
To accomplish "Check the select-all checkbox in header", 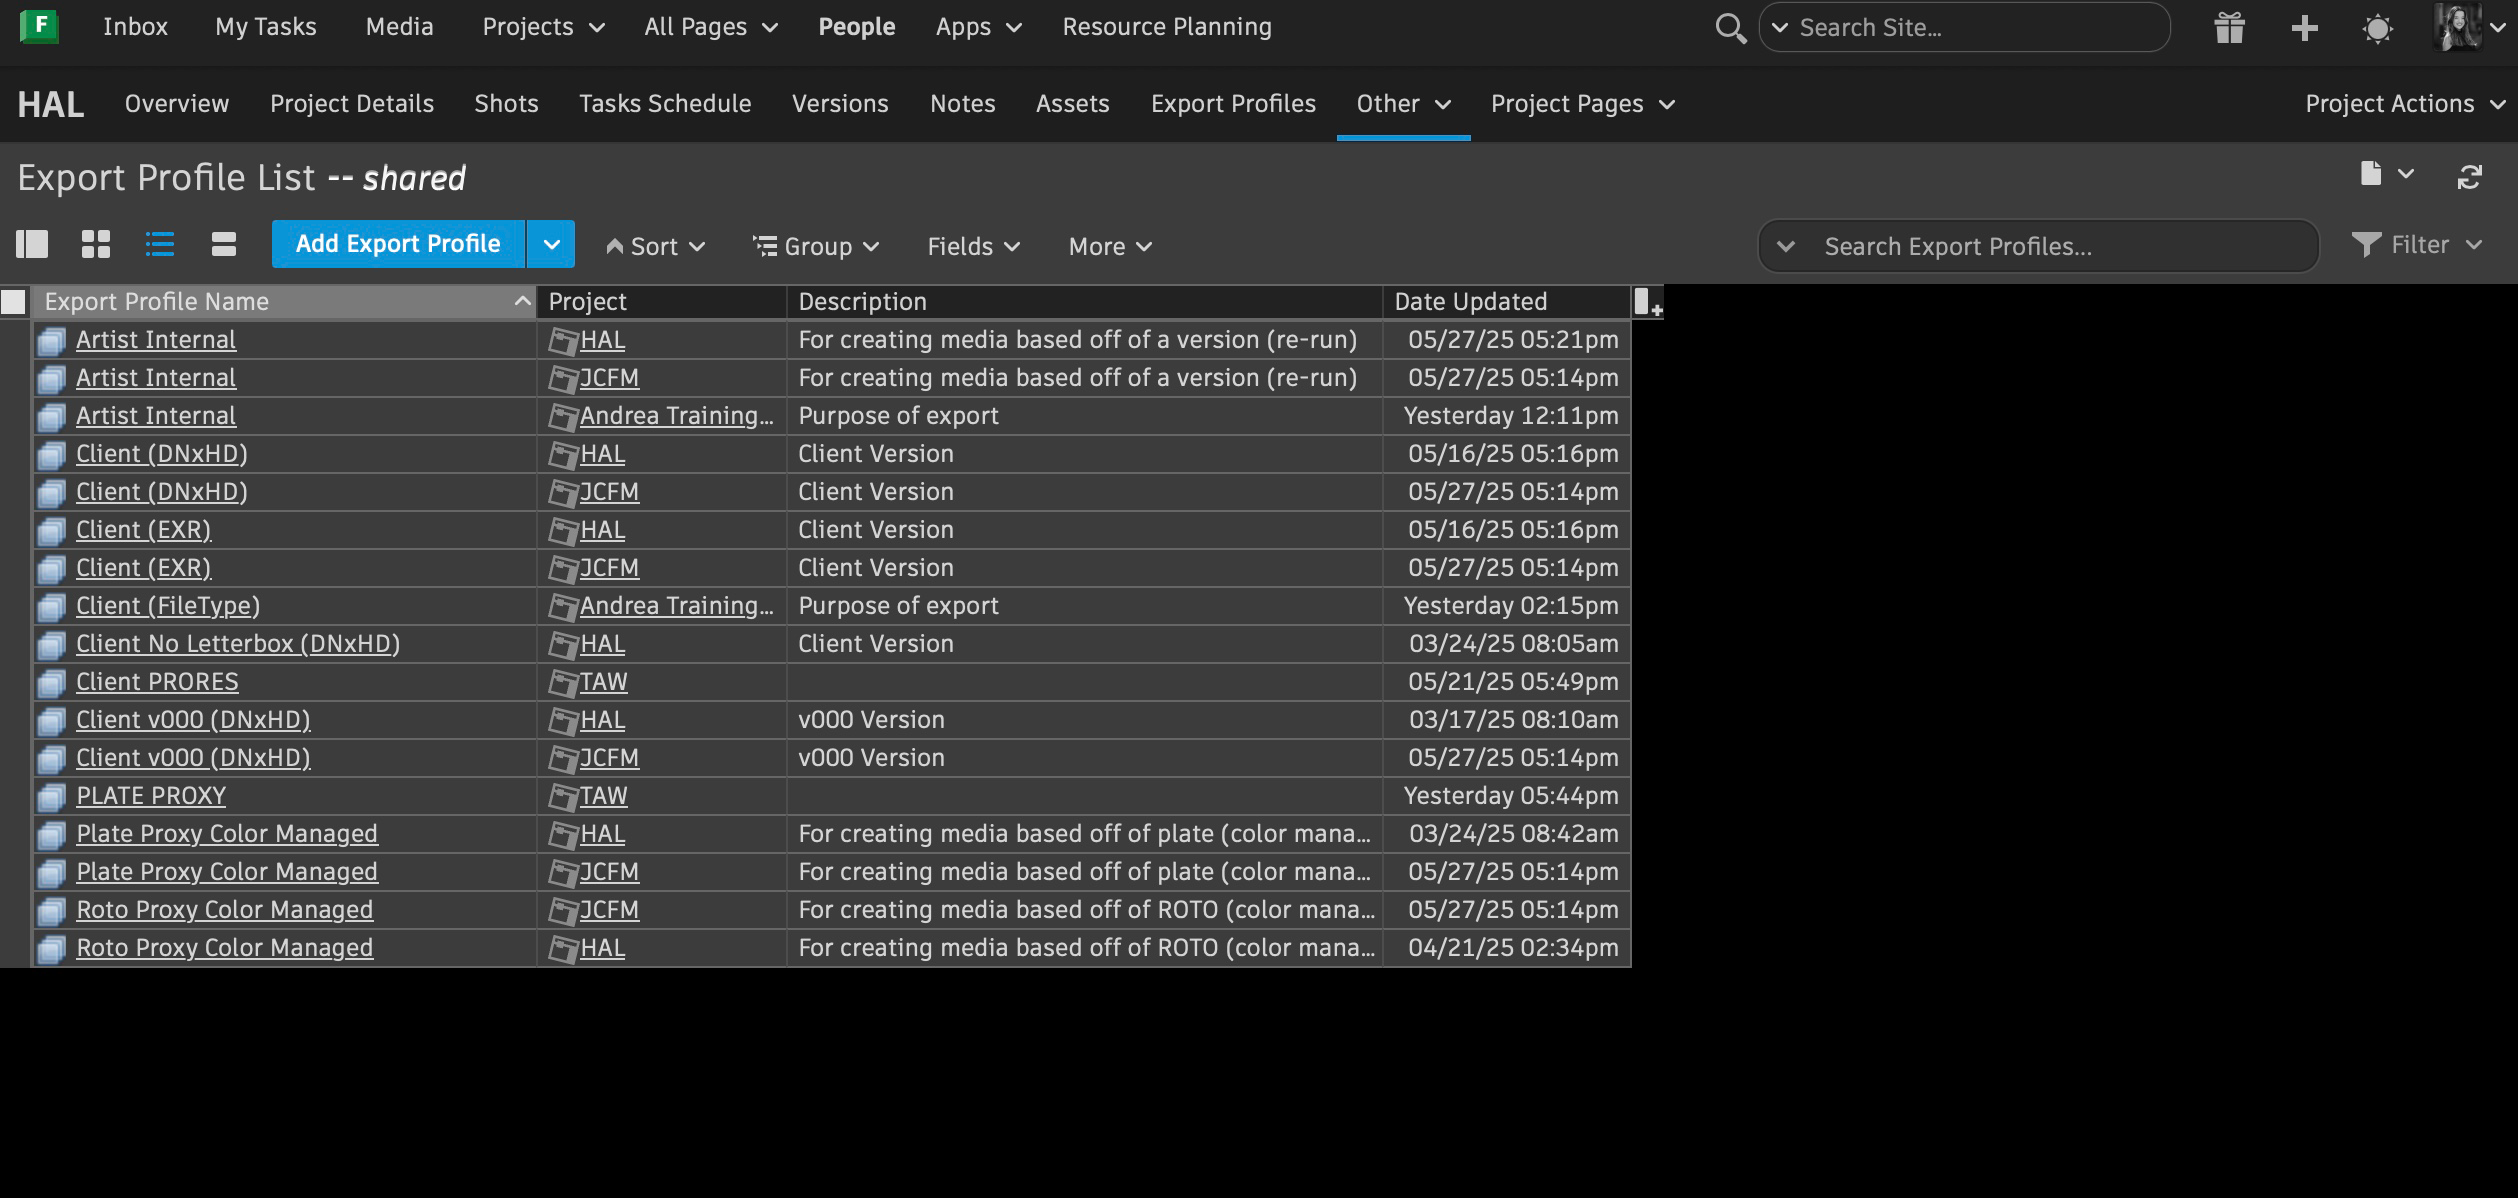I will tap(14, 302).
